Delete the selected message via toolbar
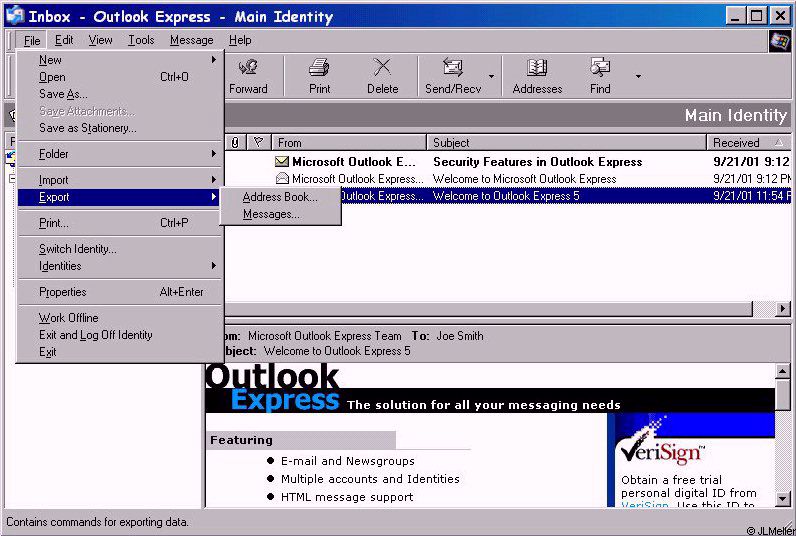 (382, 76)
